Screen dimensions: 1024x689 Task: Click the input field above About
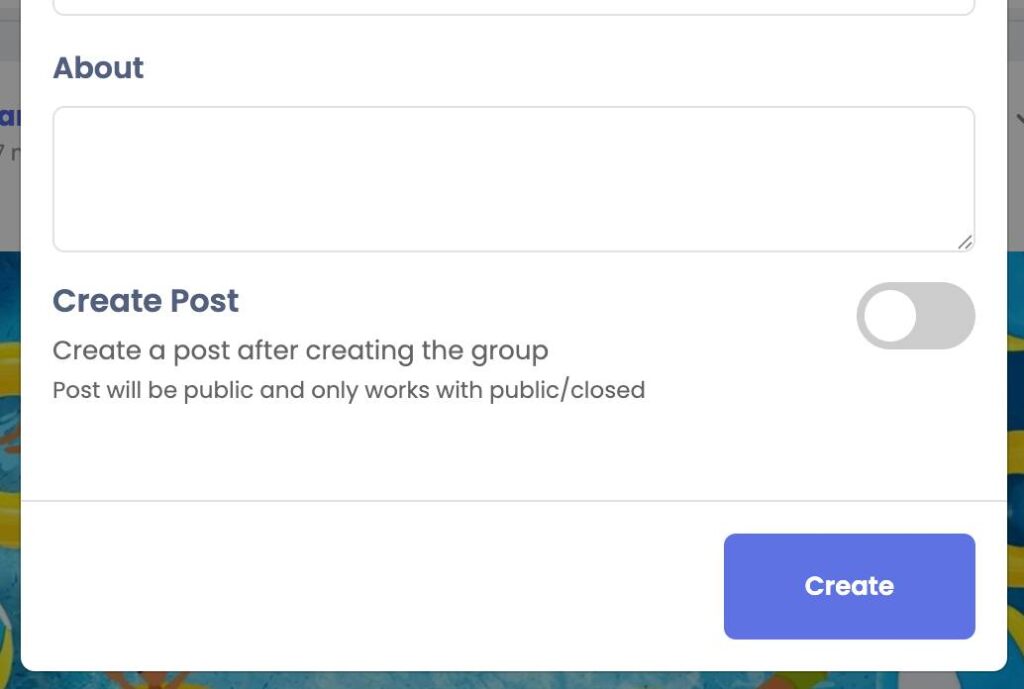[x=513, y=7]
